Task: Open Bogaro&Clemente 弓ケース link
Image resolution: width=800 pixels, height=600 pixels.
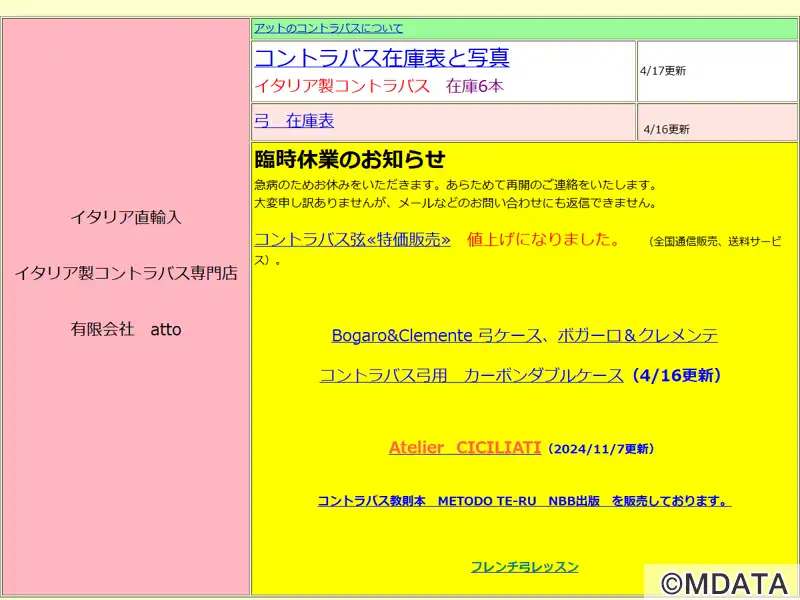Action: [x=436, y=335]
